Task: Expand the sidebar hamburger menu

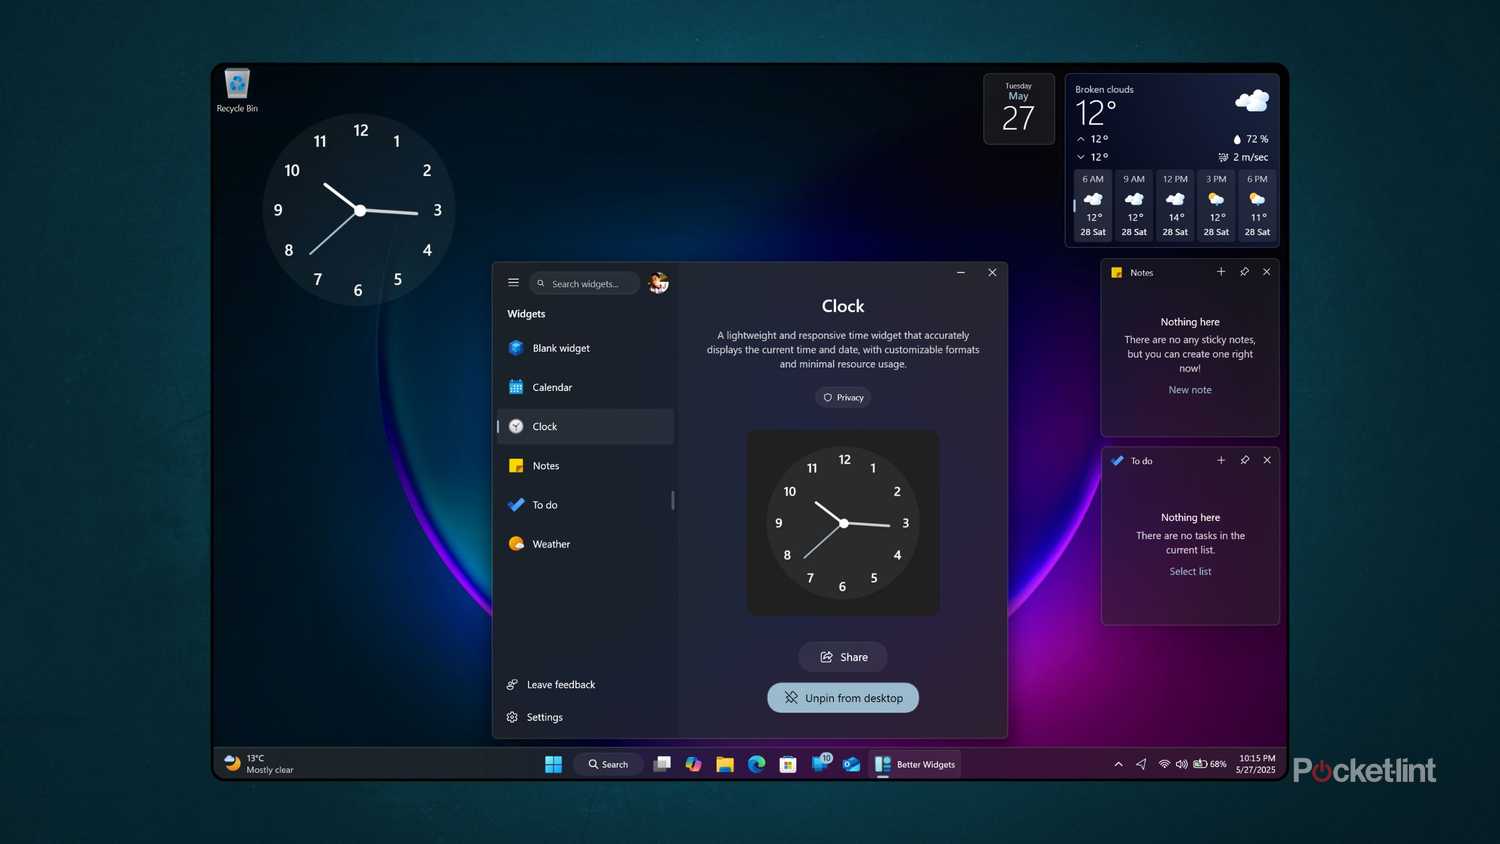Action: 513,282
